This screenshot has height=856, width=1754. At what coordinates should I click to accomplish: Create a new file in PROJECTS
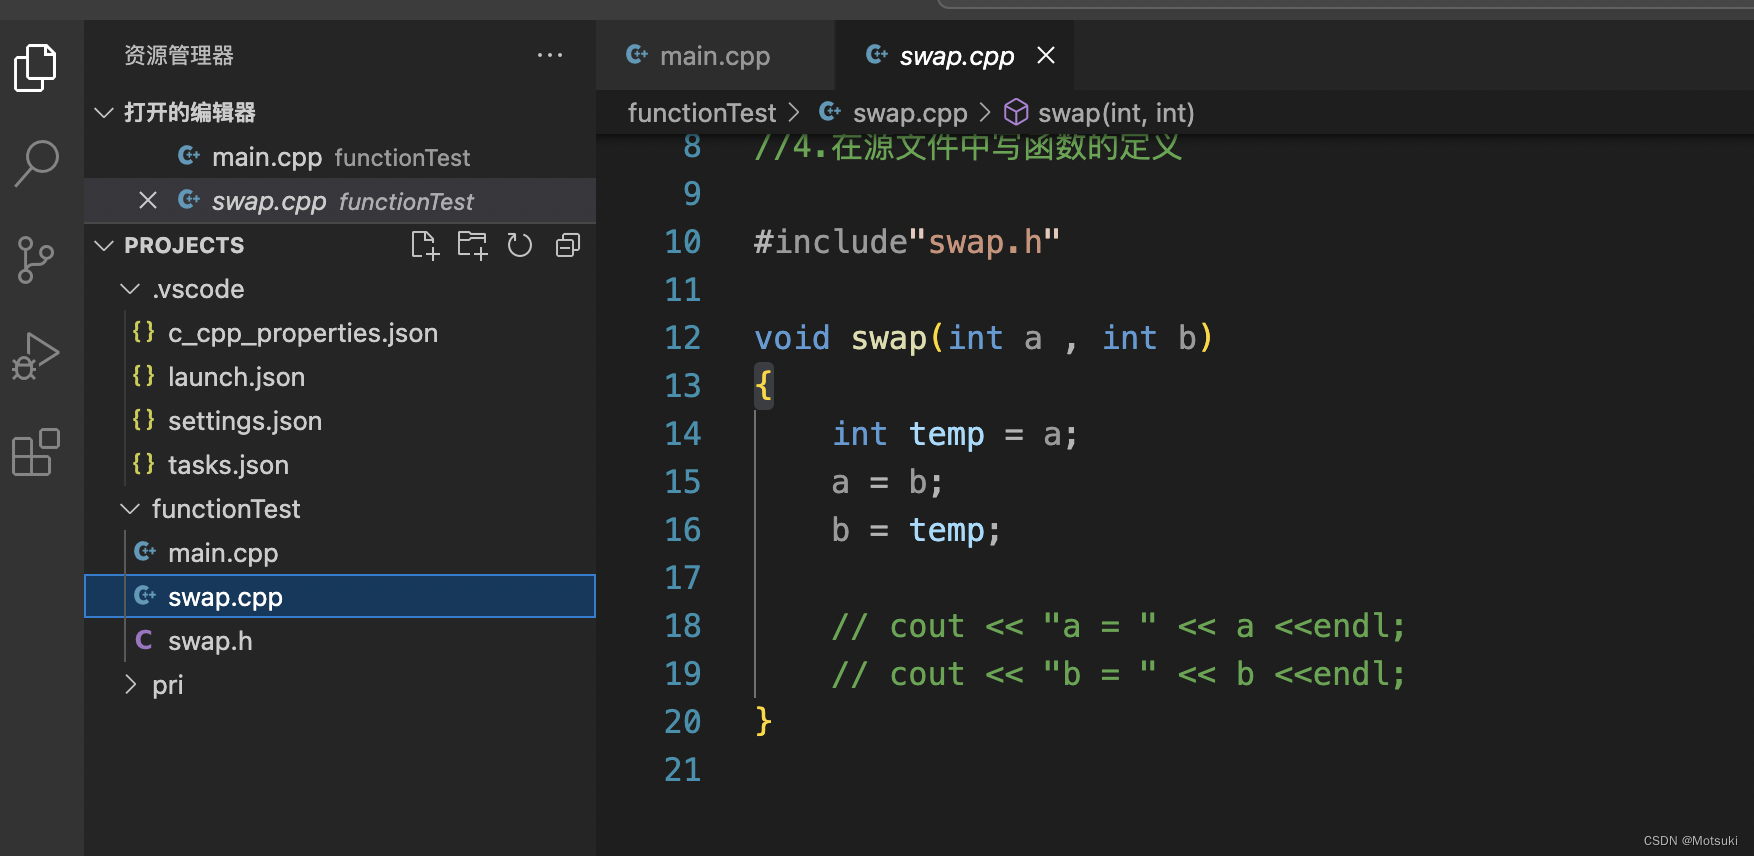point(425,245)
